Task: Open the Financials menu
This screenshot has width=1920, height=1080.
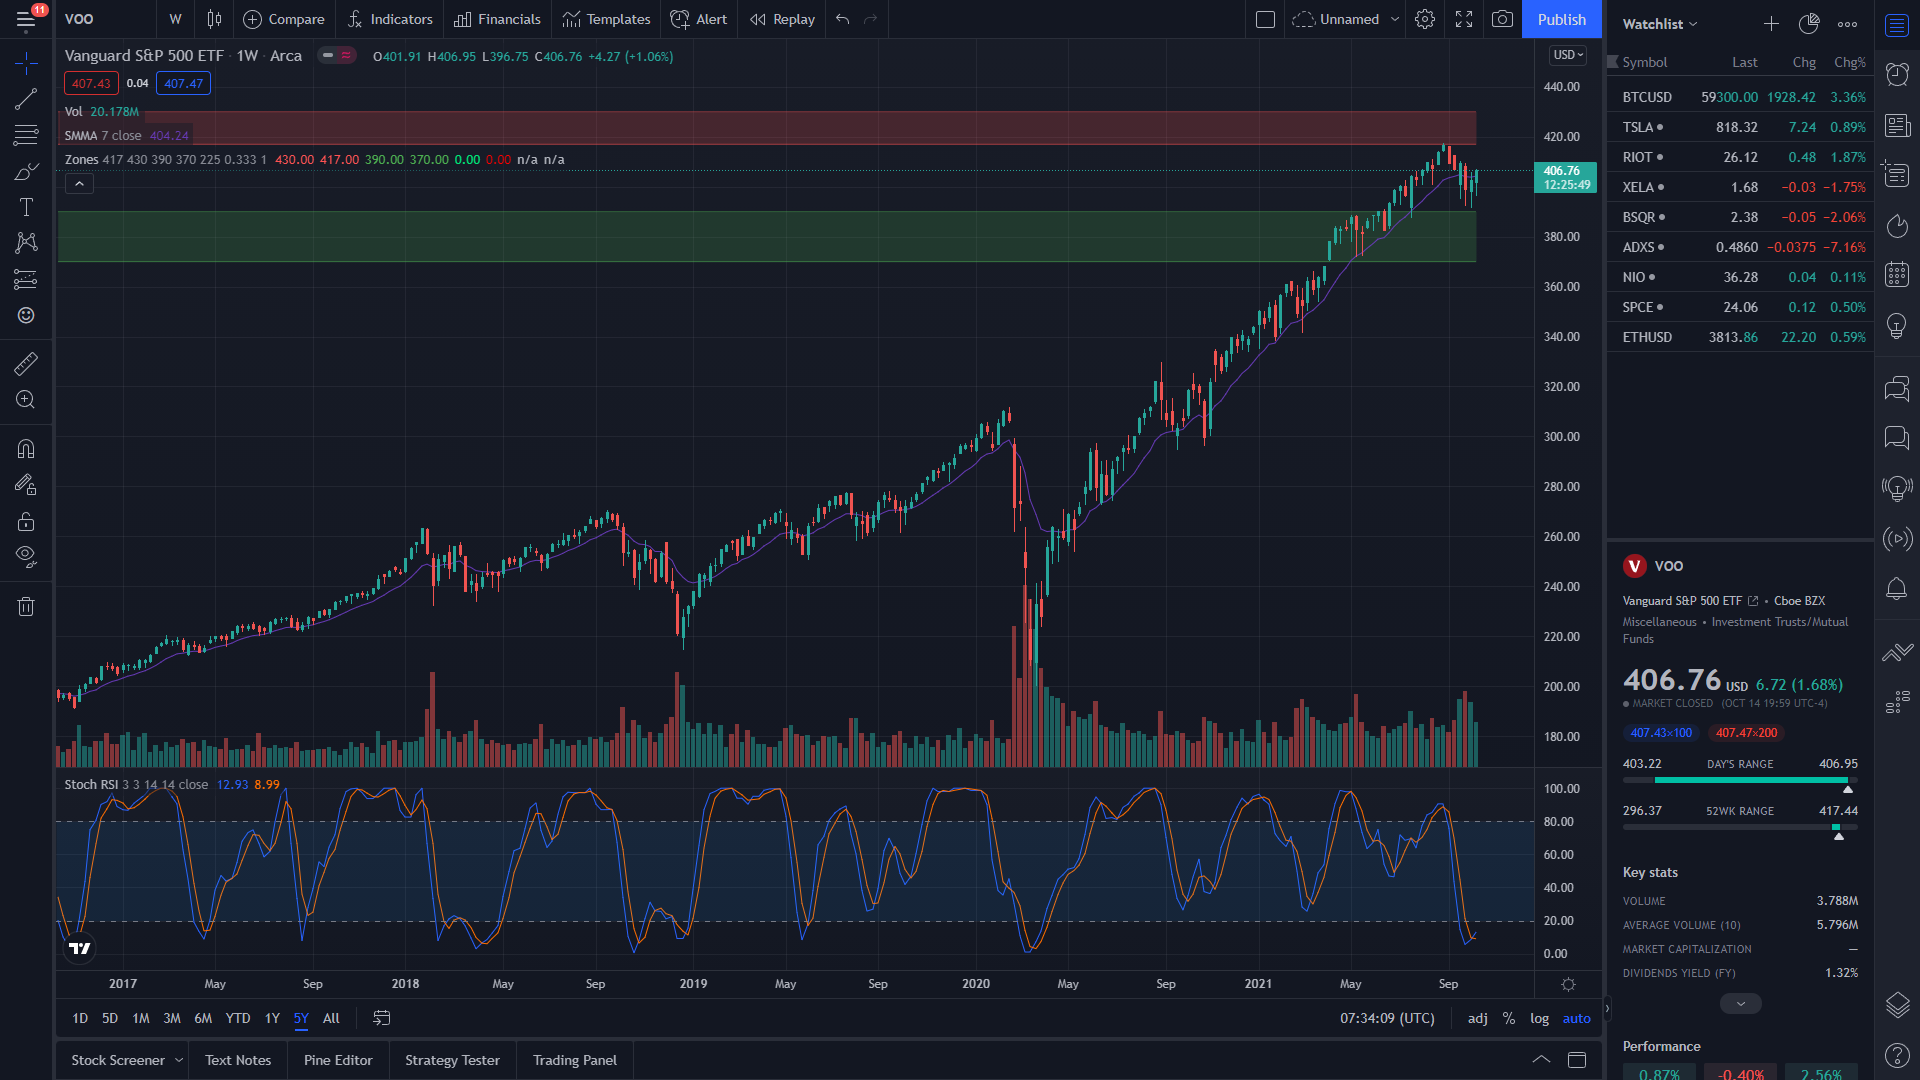Action: pyautogui.click(x=497, y=19)
